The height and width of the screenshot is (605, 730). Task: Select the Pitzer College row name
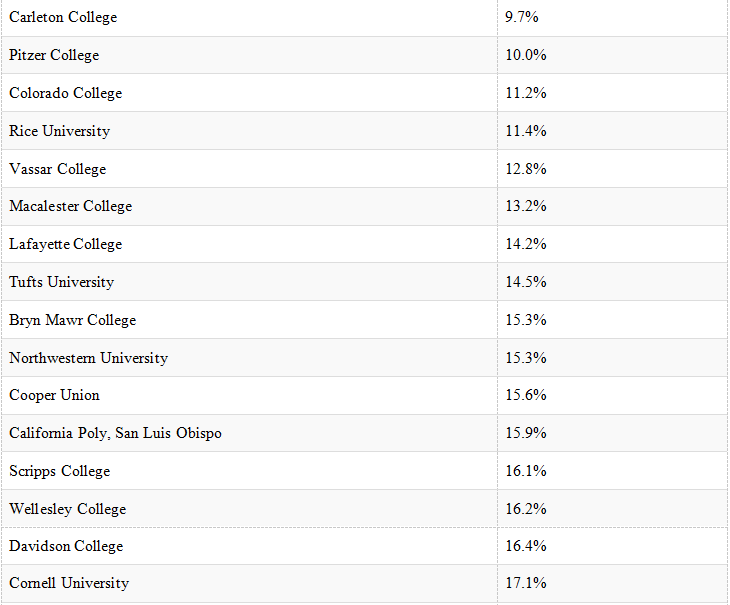click(54, 55)
